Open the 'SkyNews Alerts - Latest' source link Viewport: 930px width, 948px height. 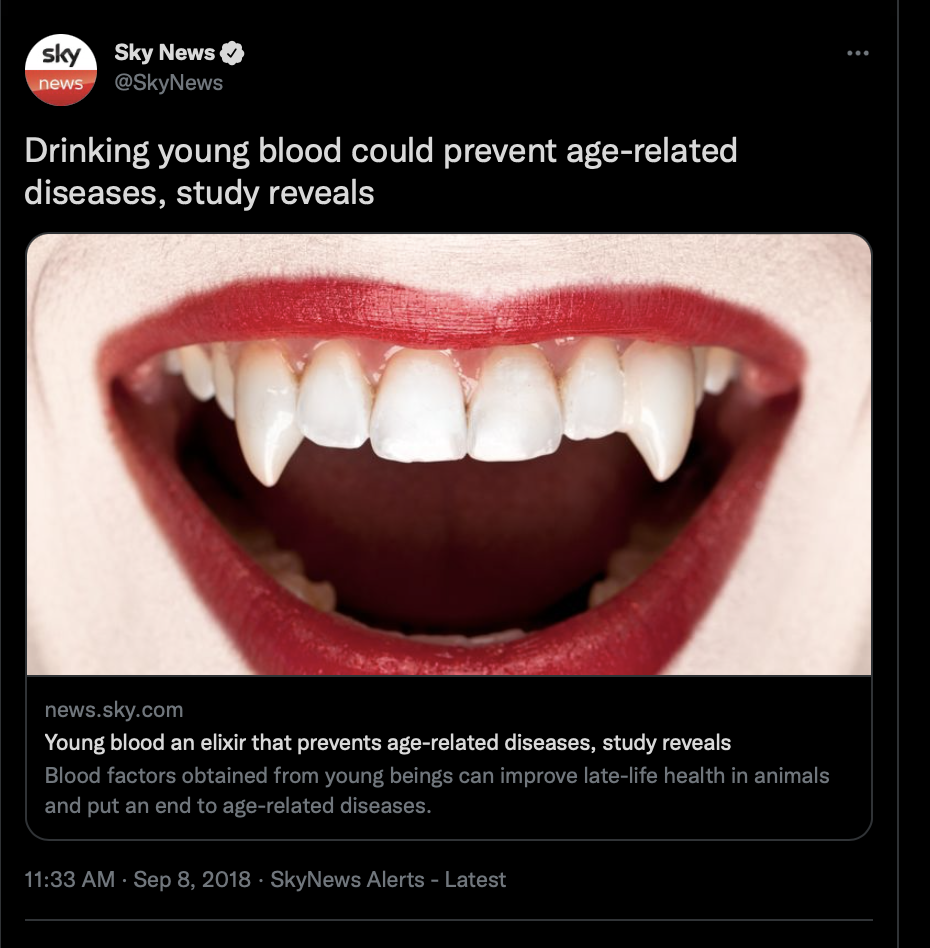388,879
